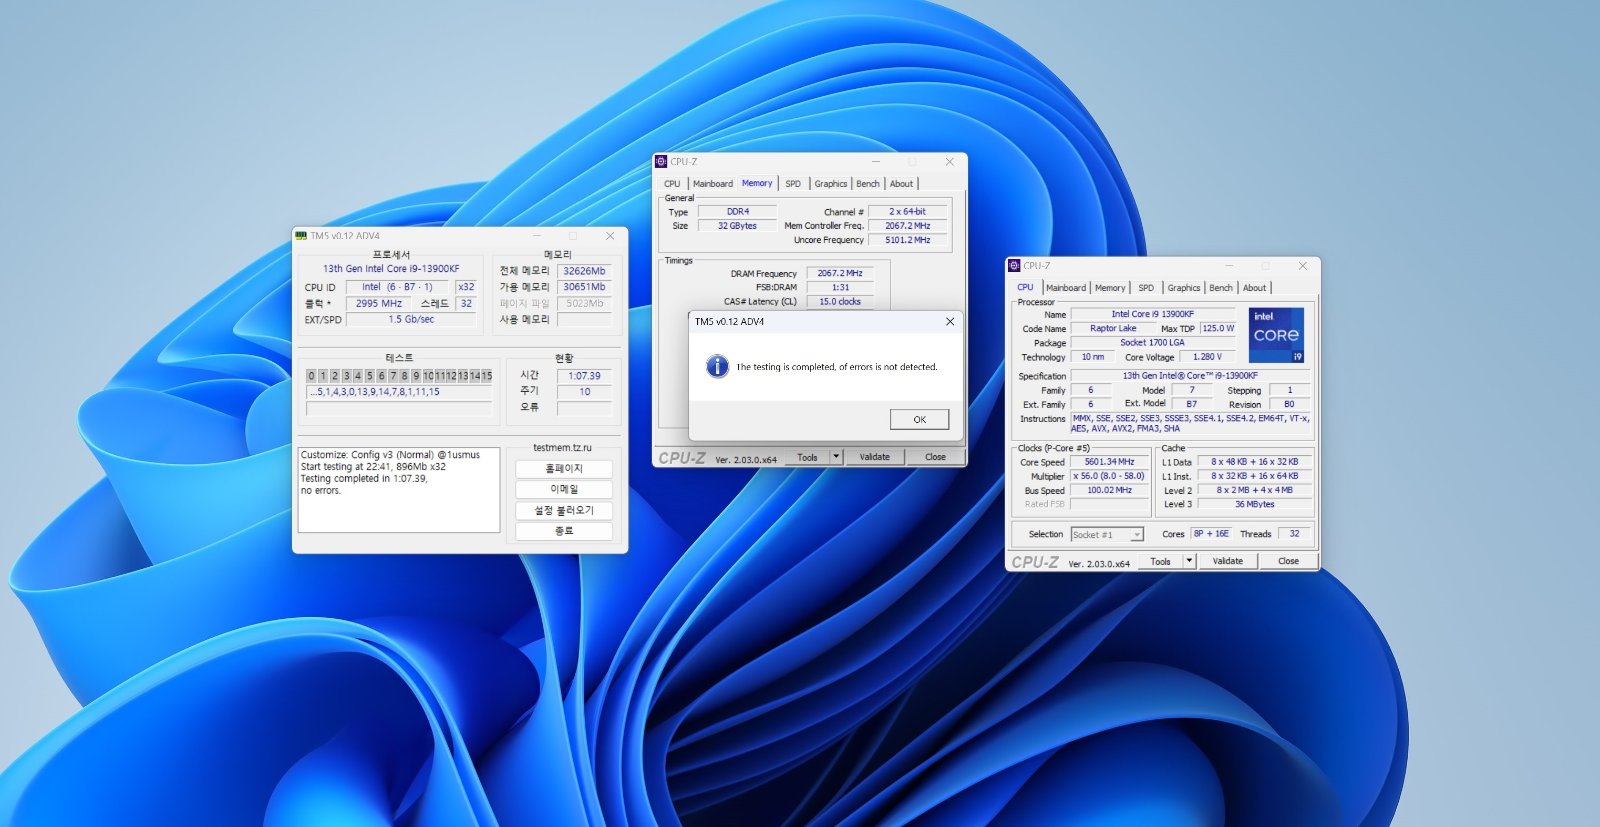Viewport: 1600px width, 827px height.
Task: Open Memory tab in right CPU-Z window
Action: 1110,288
